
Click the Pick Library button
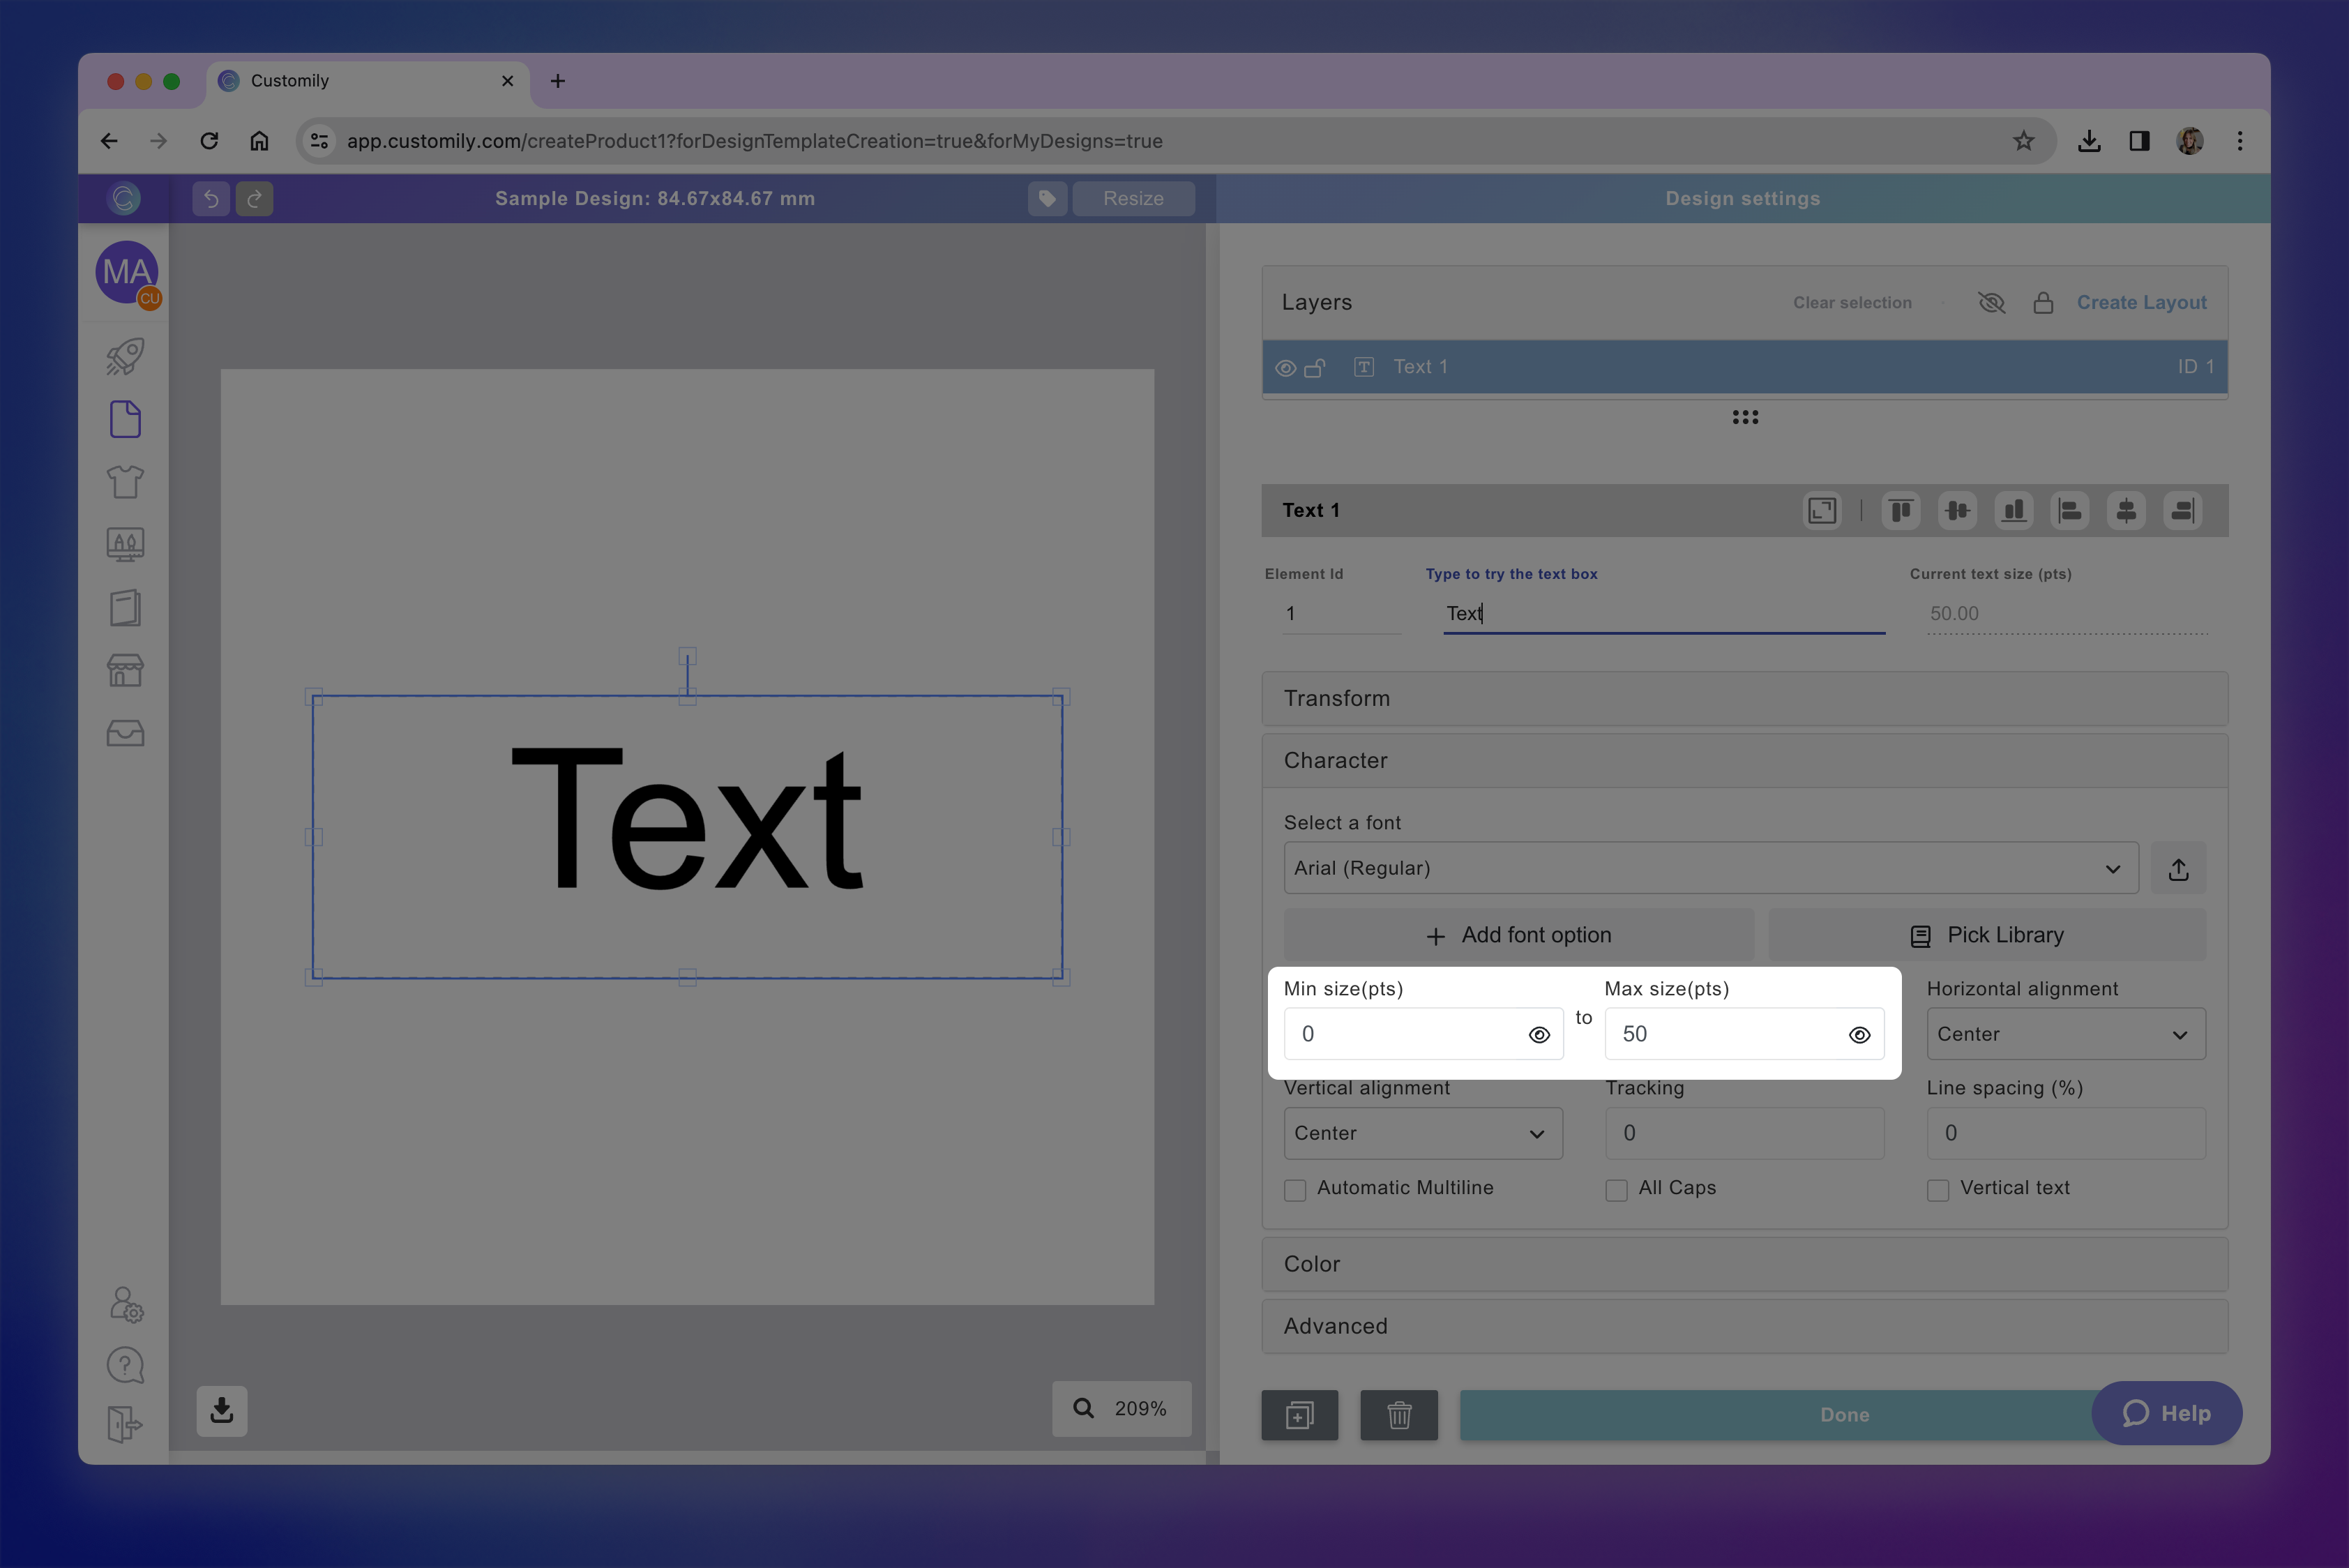[x=1986, y=935]
